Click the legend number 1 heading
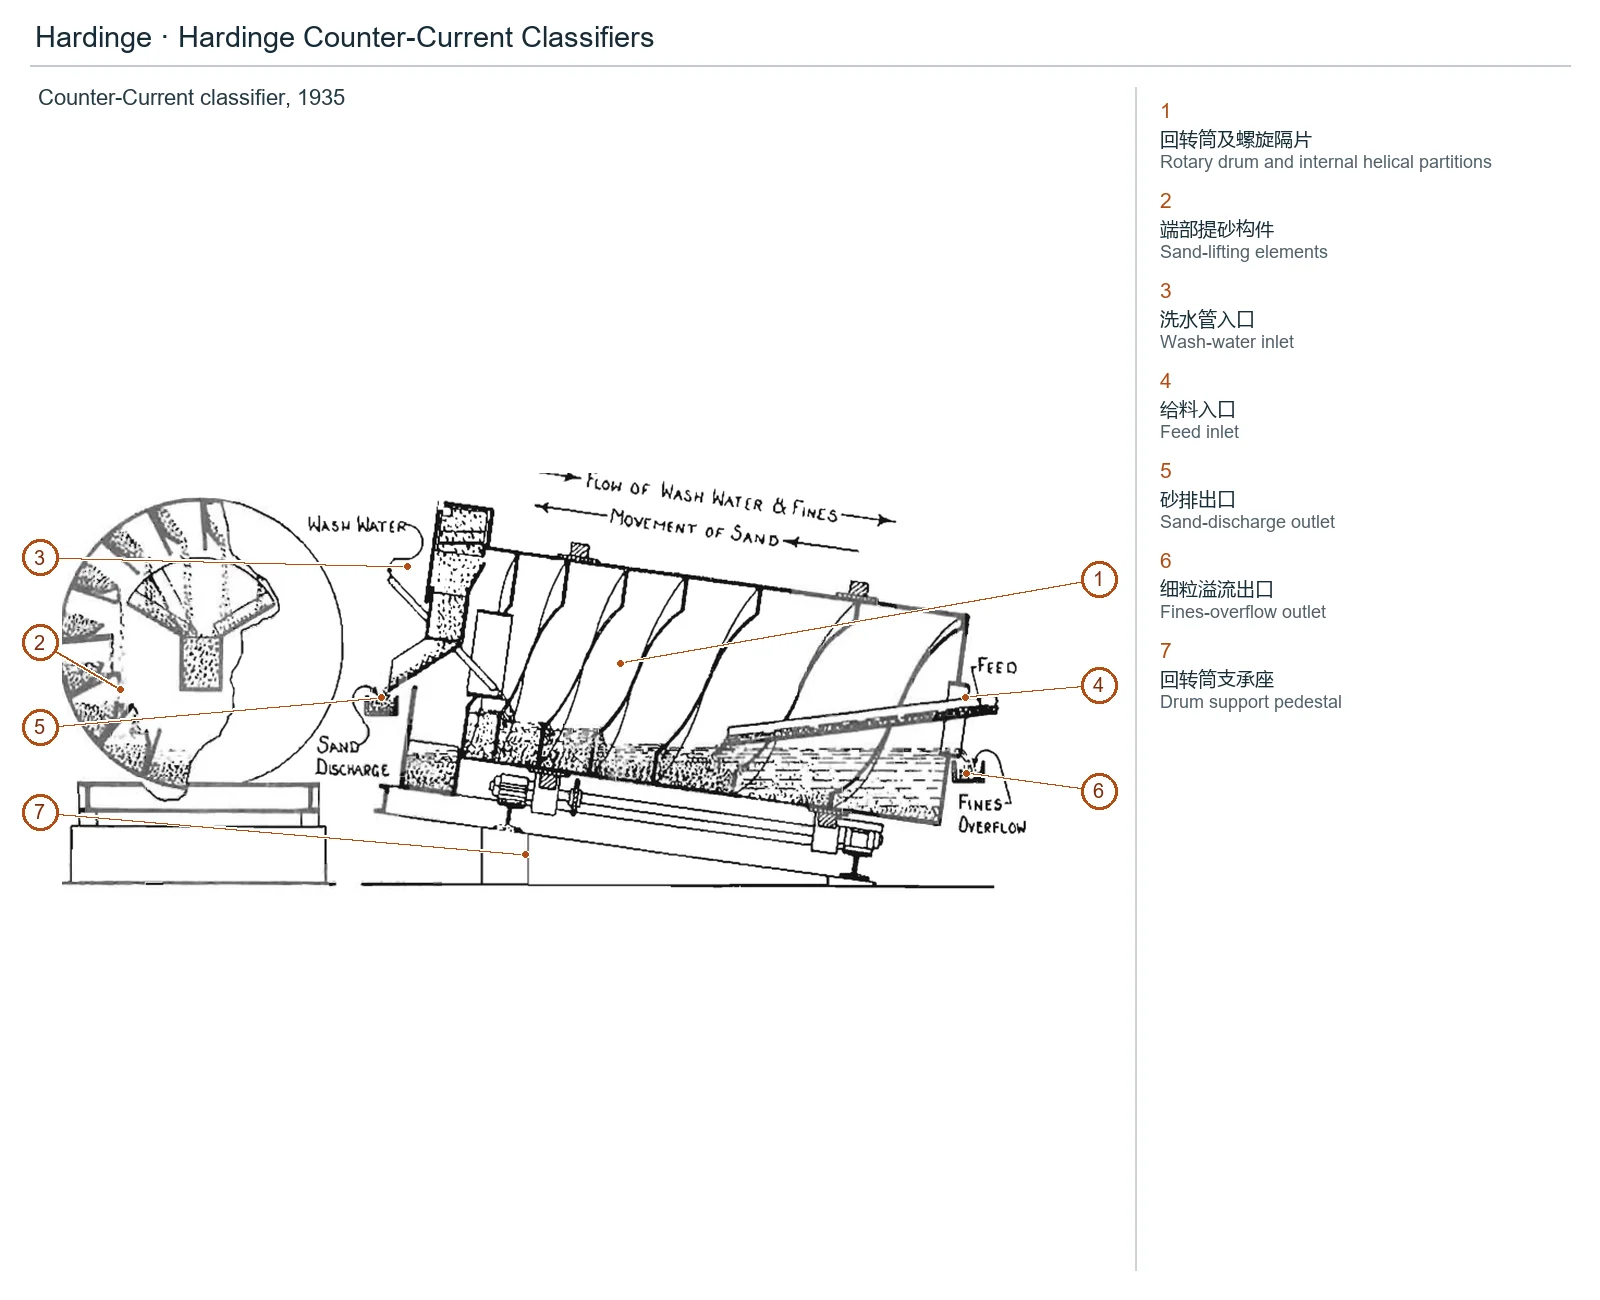 [1165, 111]
